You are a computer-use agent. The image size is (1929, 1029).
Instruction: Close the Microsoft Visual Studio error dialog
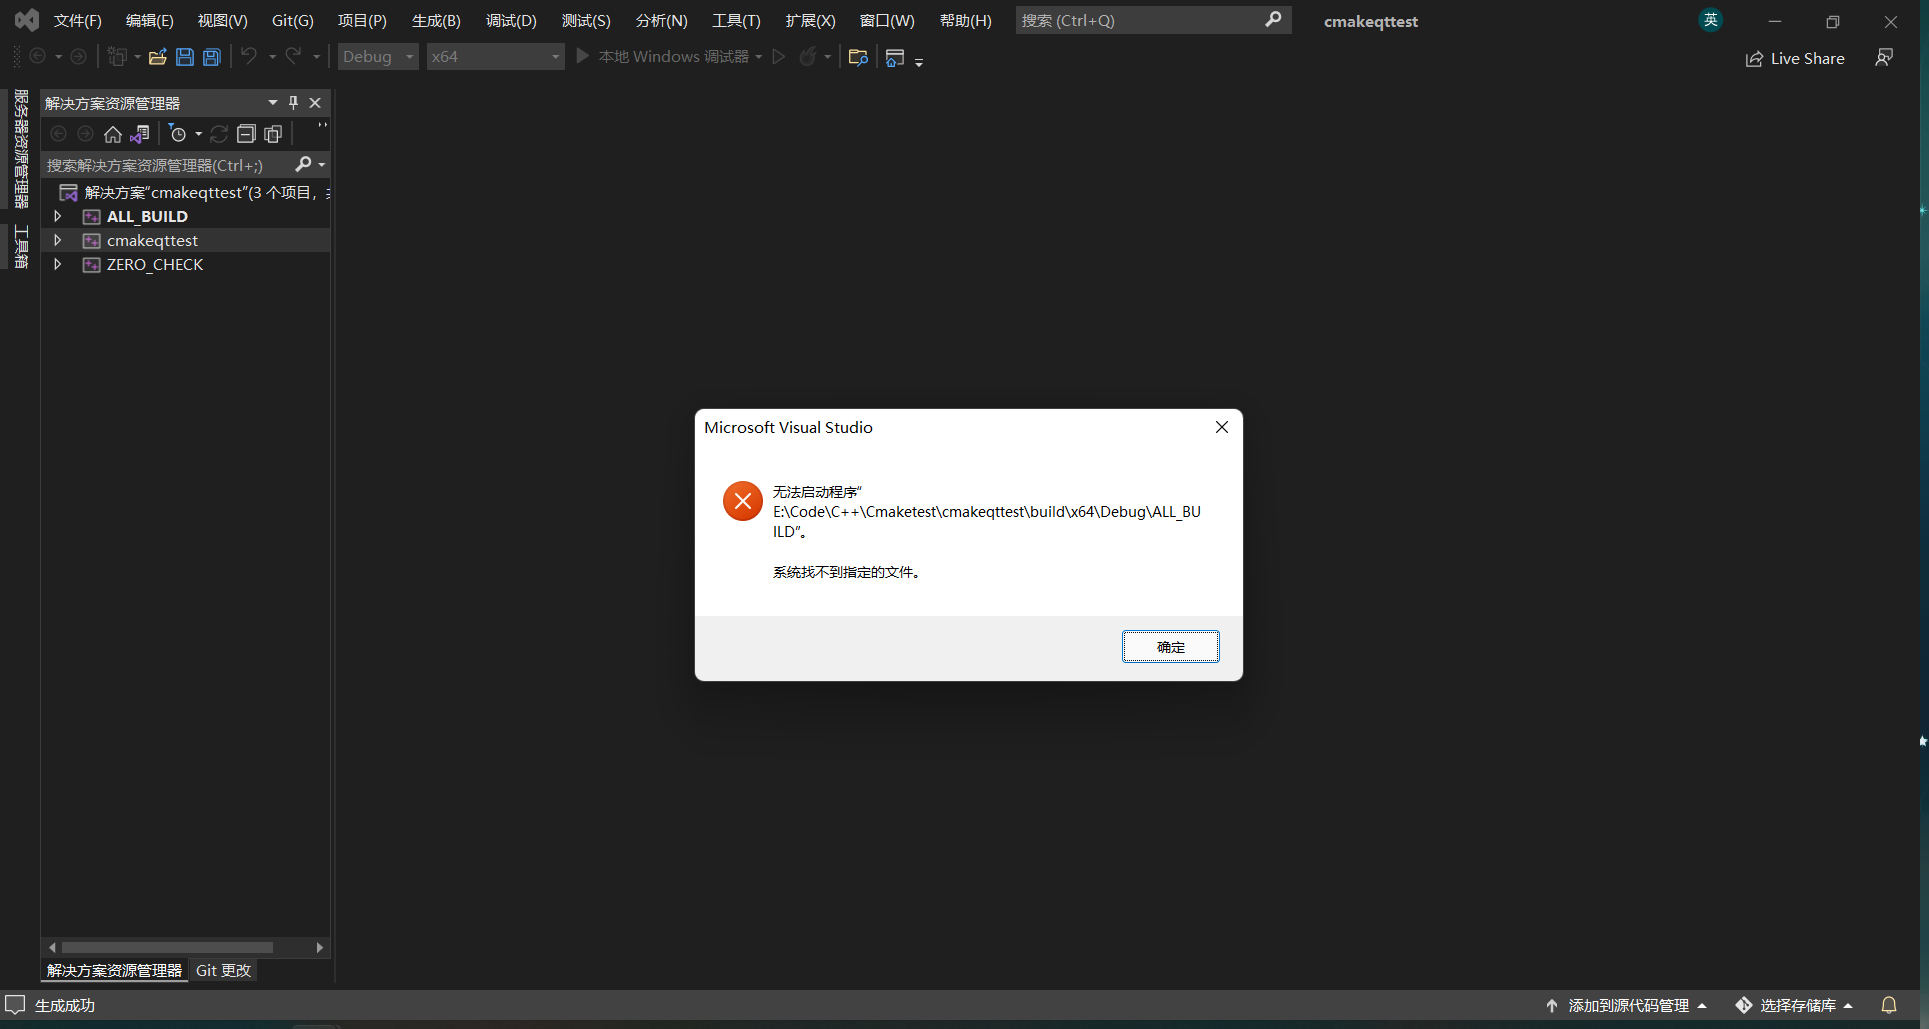[1222, 427]
